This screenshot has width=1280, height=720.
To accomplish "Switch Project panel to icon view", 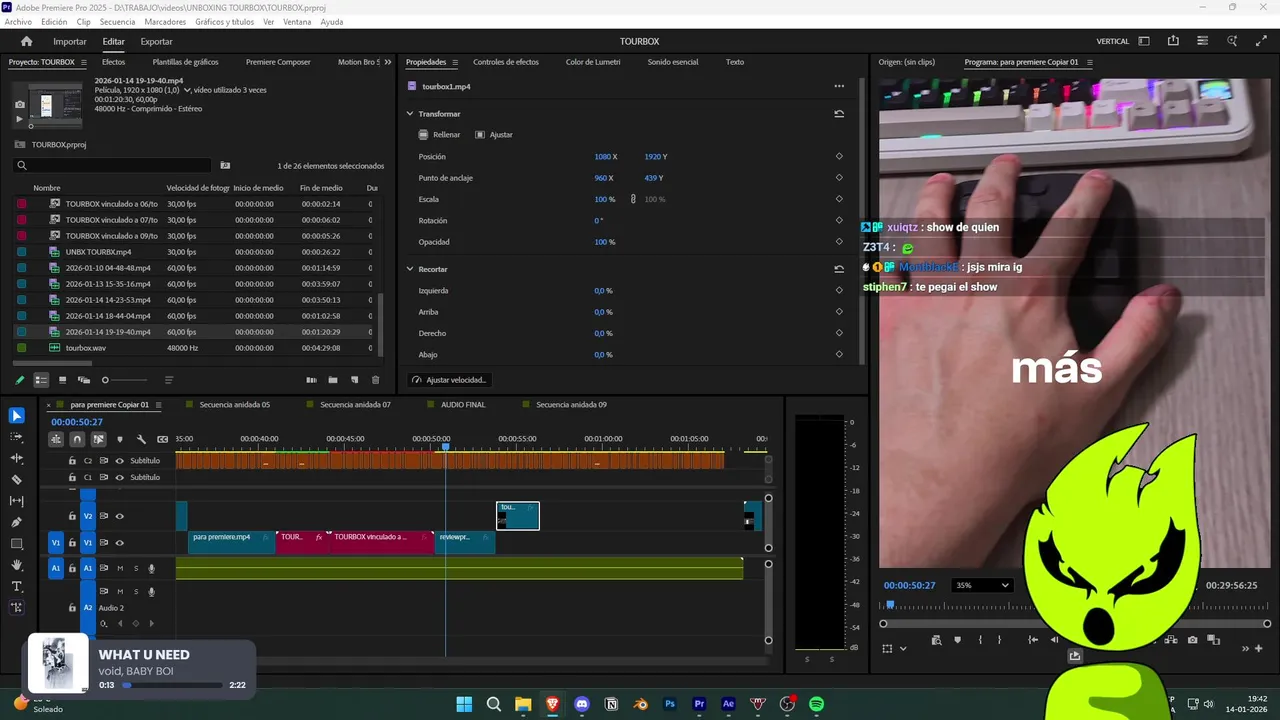I will click(x=62, y=380).
